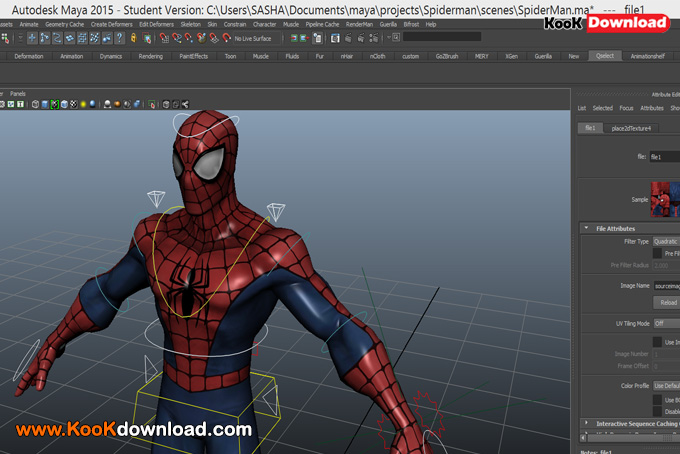
Task: Toggle multisample anti-aliasing icon
Action: [127, 104]
